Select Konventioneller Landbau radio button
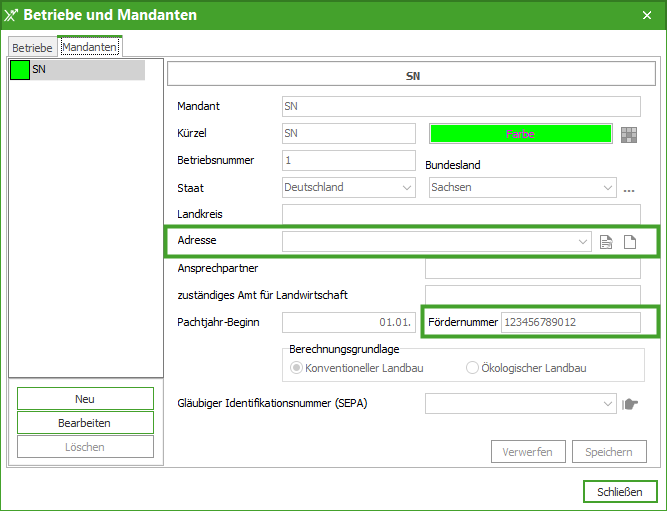Image resolution: width=667 pixels, height=511 pixels. [296, 368]
